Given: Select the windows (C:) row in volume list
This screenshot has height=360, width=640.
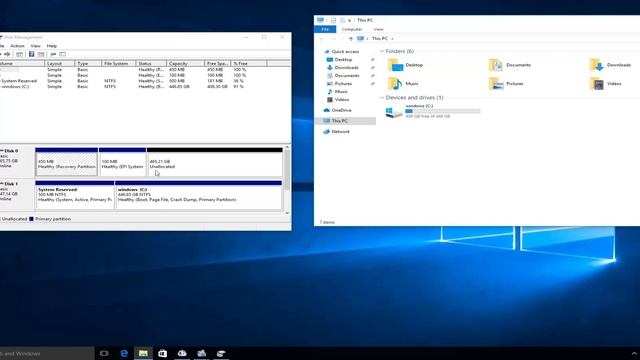Looking at the screenshot, I should 122,87.
